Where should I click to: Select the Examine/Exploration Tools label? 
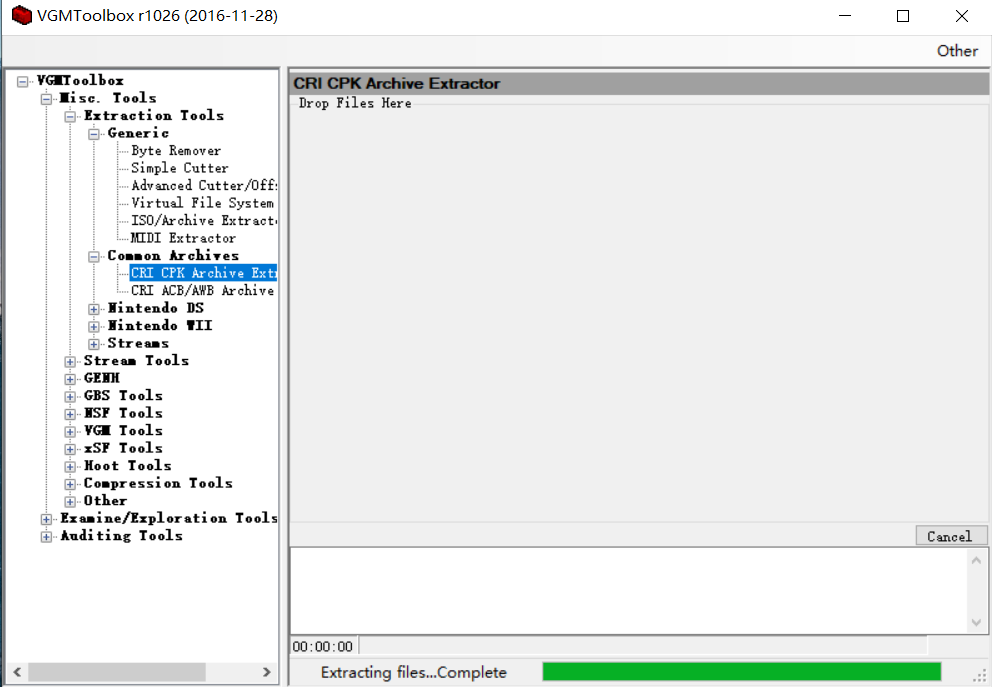coord(168,518)
